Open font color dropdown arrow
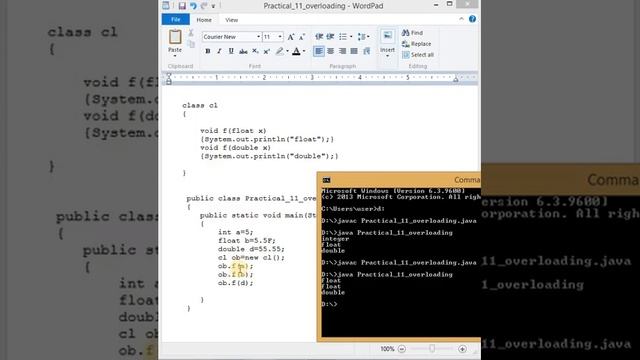 (x=304, y=51)
